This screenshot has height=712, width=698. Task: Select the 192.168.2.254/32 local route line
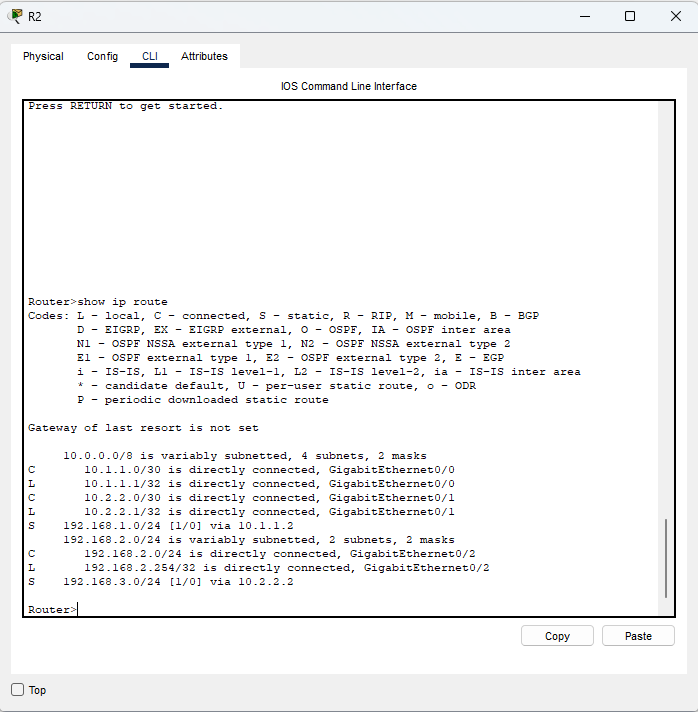258,568
